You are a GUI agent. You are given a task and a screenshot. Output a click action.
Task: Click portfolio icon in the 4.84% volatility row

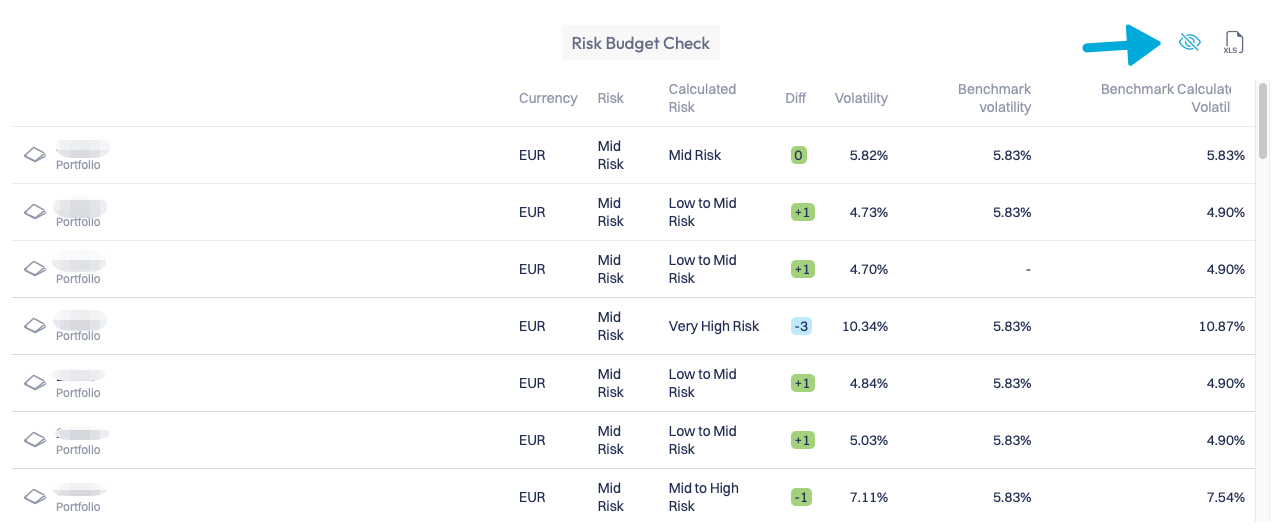tap(35, 383)
